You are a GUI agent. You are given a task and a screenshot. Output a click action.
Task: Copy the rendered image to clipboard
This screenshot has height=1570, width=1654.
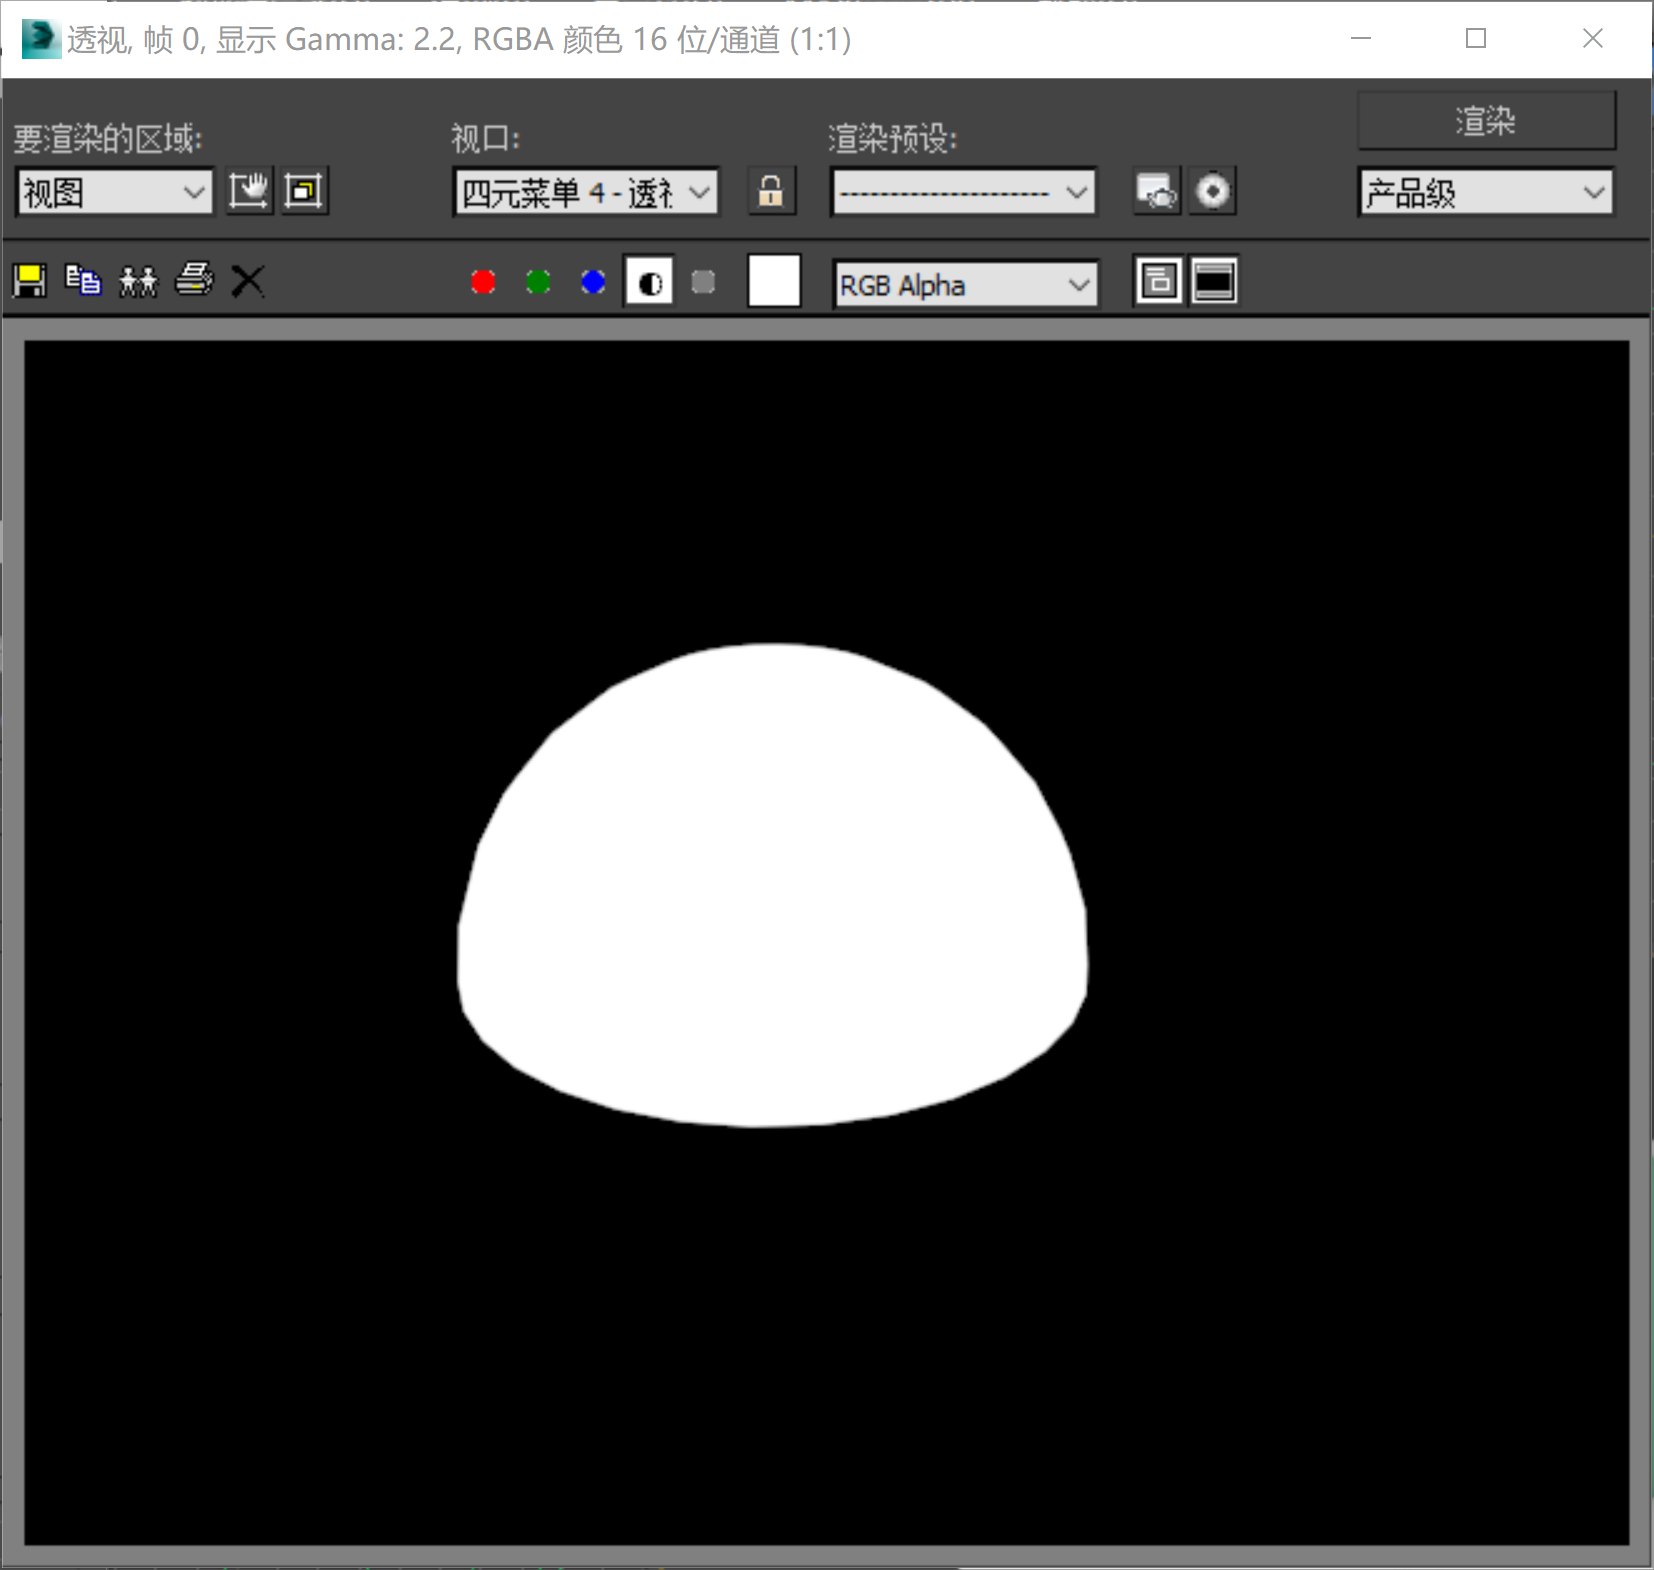(83, 281)
